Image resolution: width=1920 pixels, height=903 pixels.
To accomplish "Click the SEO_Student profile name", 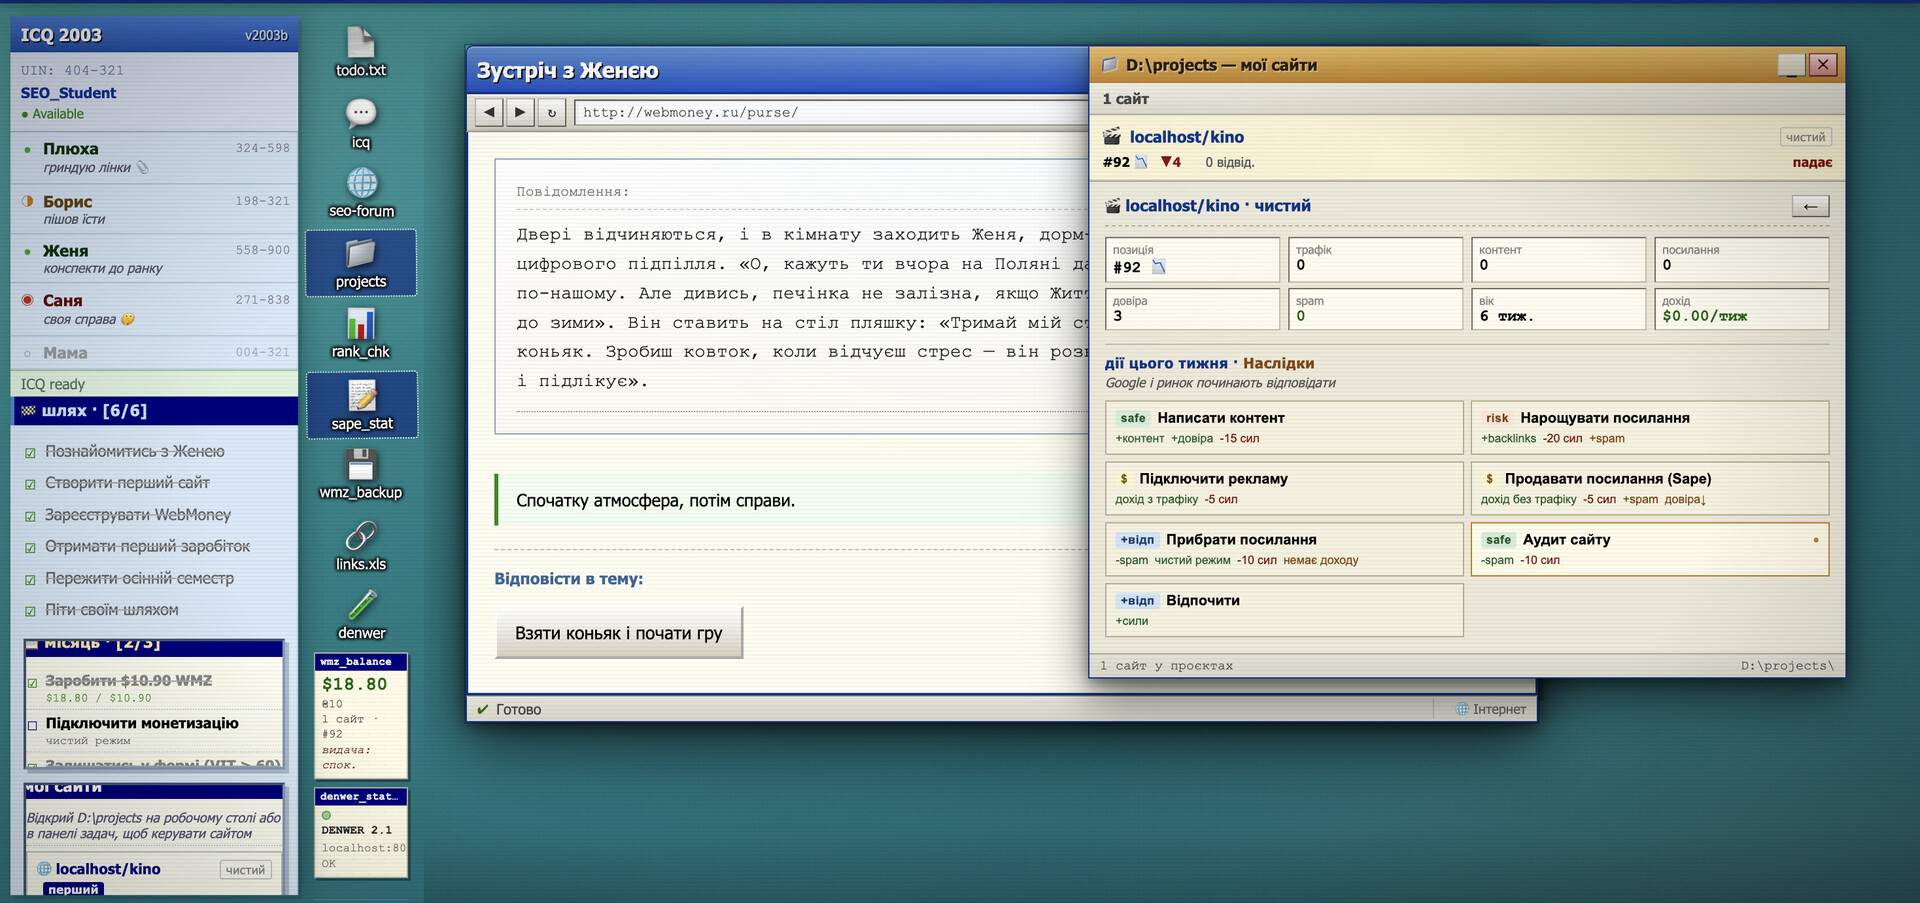I will 68,93.
